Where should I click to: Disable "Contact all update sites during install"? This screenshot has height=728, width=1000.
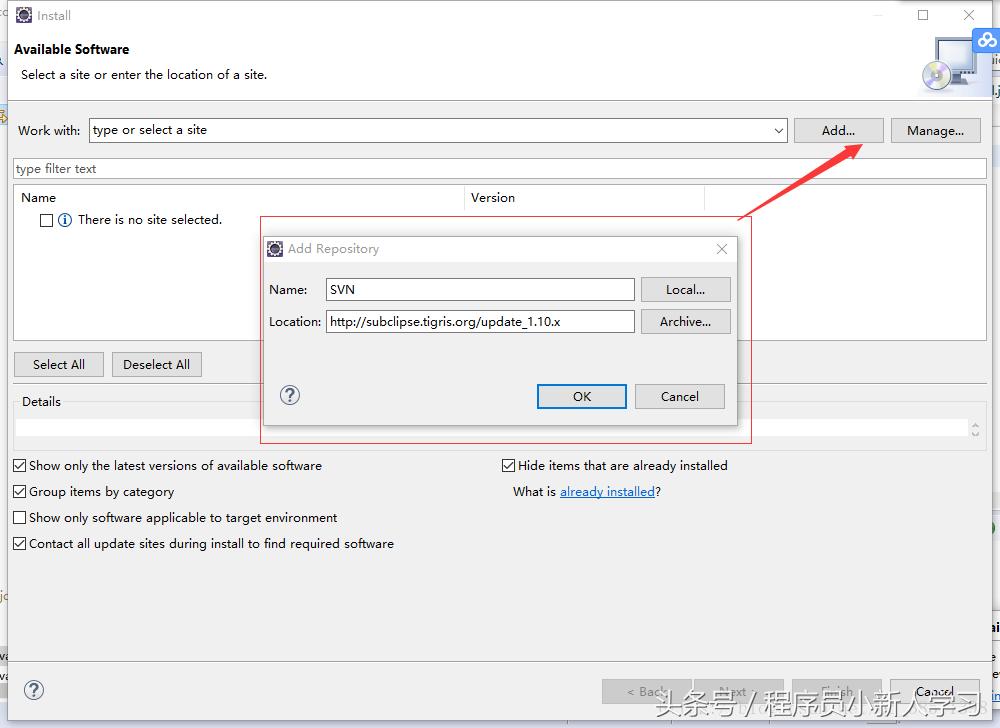coord(19,543)
